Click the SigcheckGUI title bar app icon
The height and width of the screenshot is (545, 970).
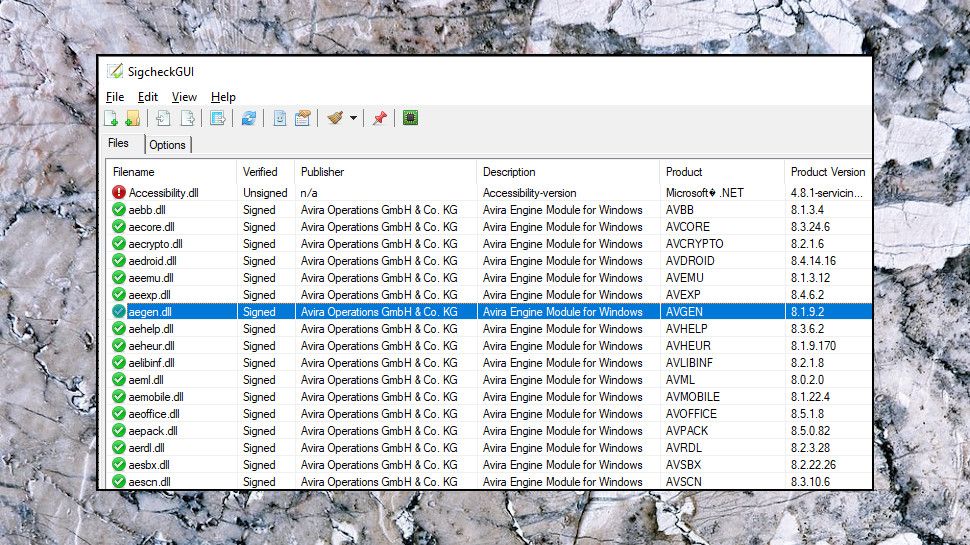114,71
